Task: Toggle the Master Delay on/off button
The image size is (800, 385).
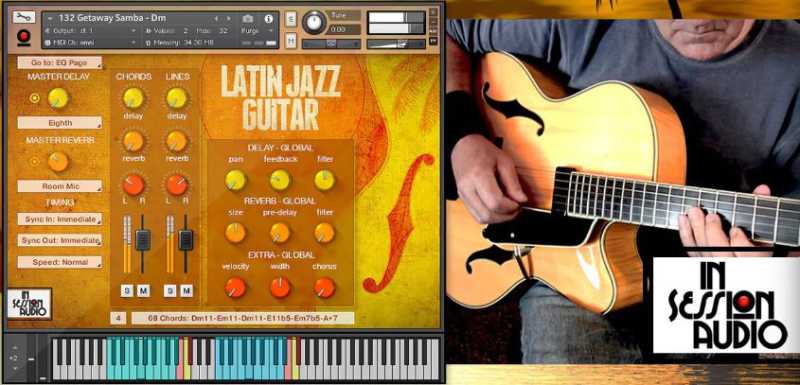Action: coord(35,98)
